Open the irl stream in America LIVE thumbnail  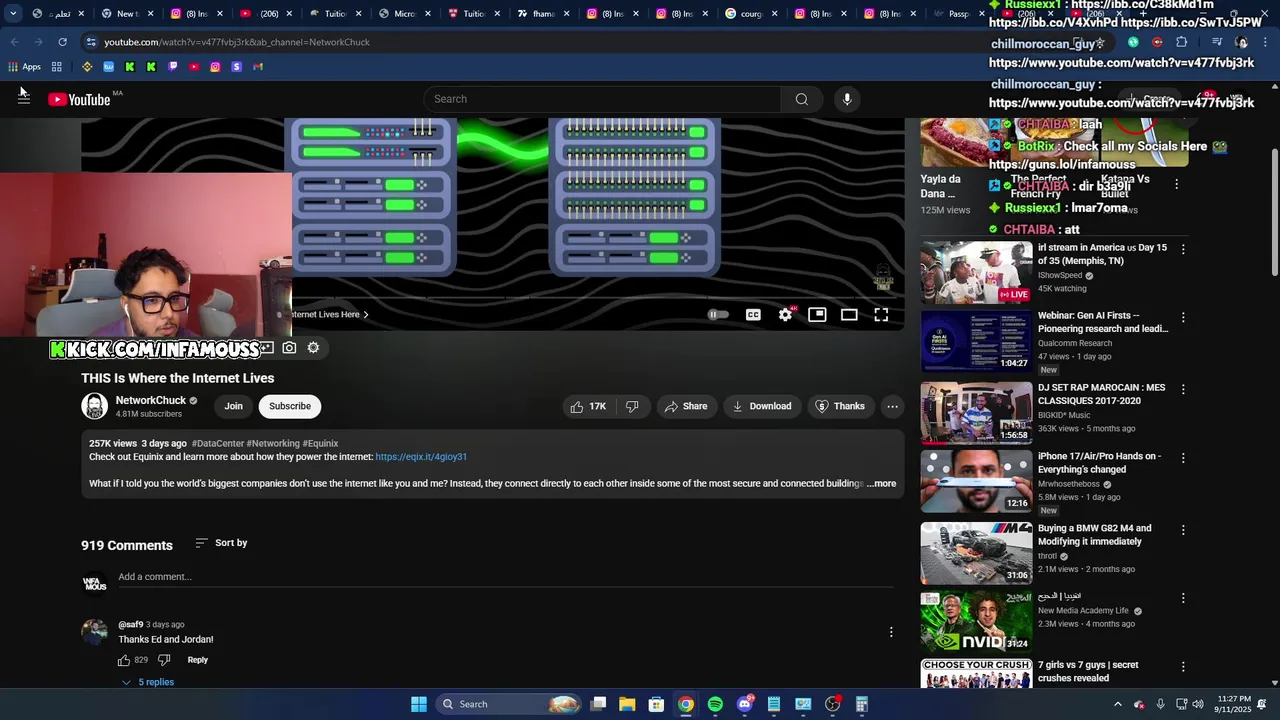tap(976, 272)
